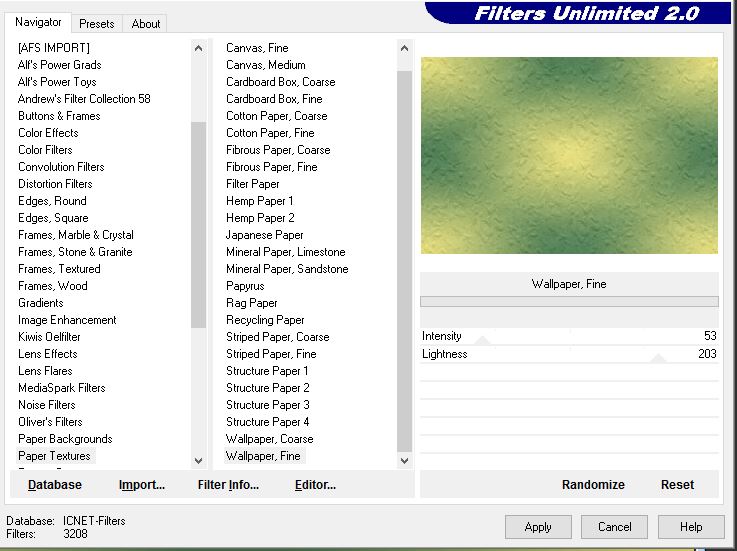Select the Papyrus filter

(x=245, y=286)
